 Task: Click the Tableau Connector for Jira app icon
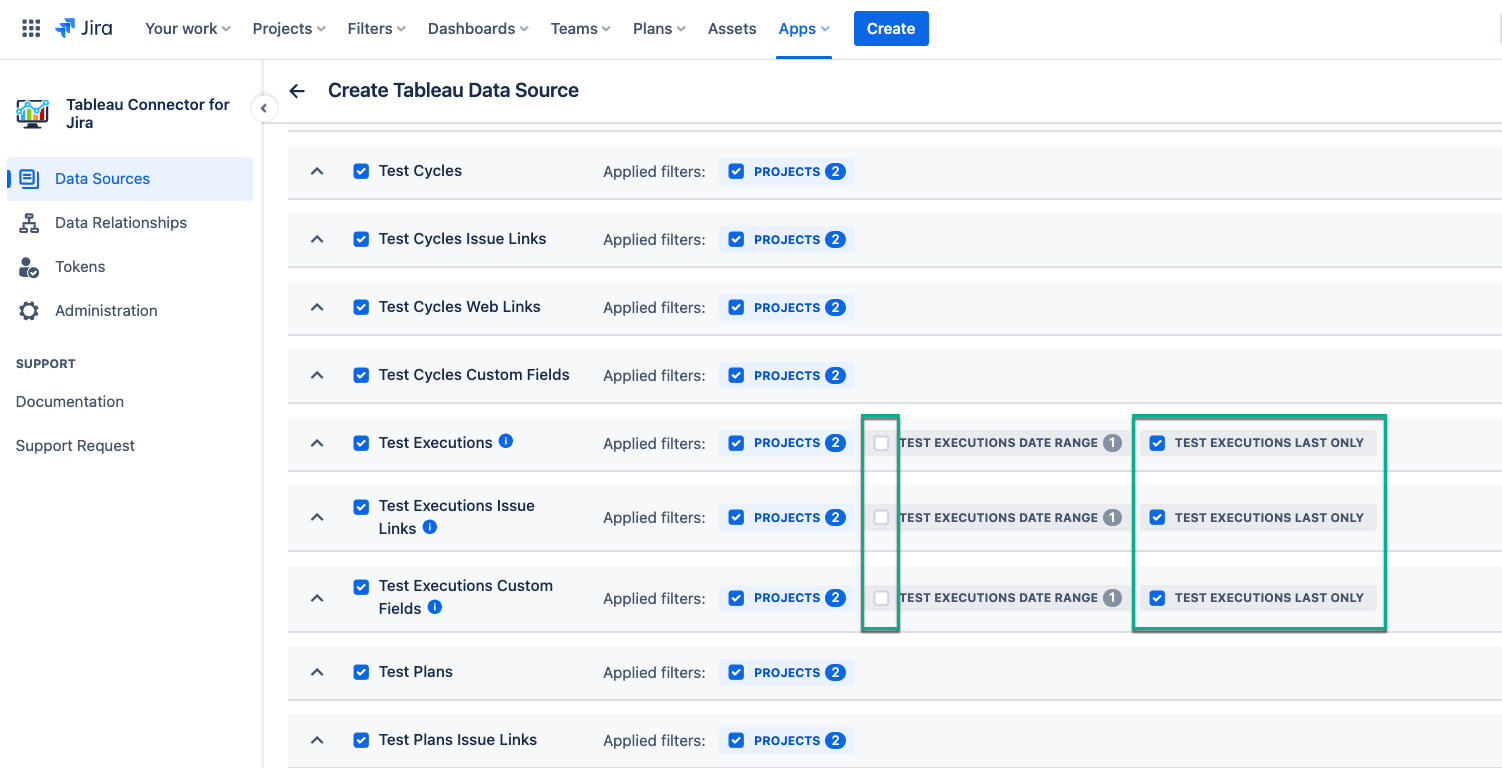[x=33, y=113]
